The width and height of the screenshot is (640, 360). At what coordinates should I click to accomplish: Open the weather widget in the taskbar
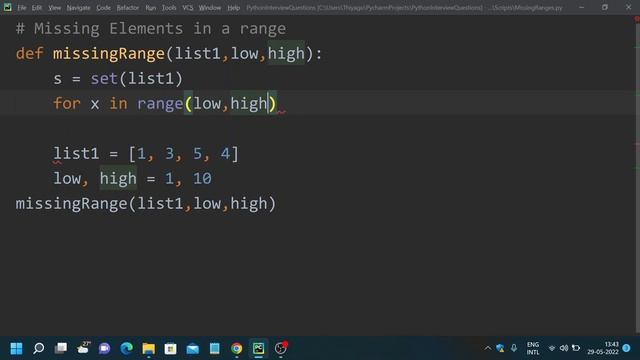click(83, 348)
